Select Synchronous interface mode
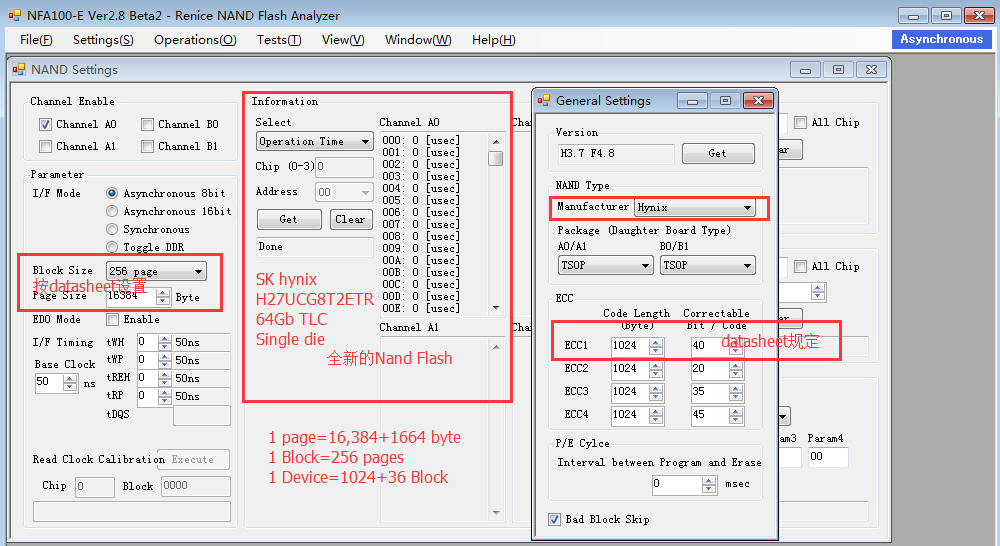The width and height of the screenshot is (1000, 546). [112, 229]
